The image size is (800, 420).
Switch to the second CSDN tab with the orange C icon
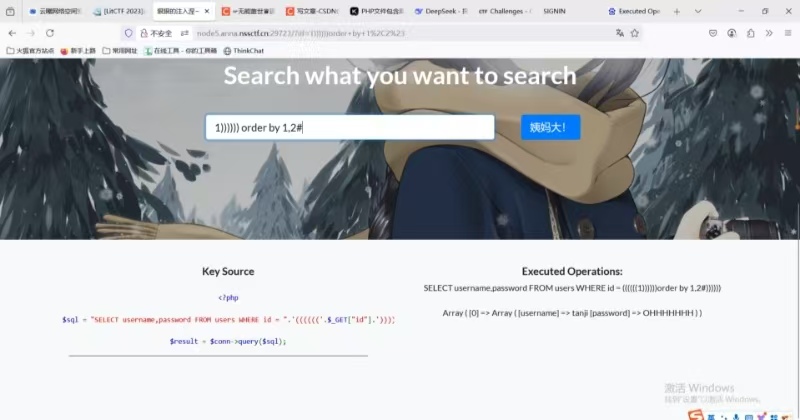pyautogui.click(x=247, y=11)
